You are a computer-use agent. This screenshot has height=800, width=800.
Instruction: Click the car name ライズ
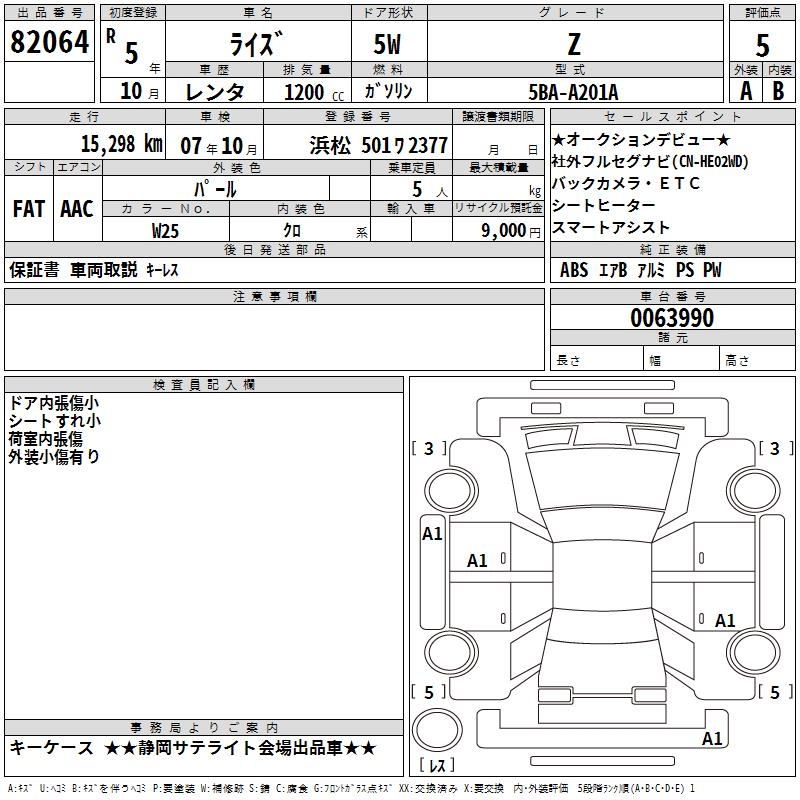click(x=257, y=43)
